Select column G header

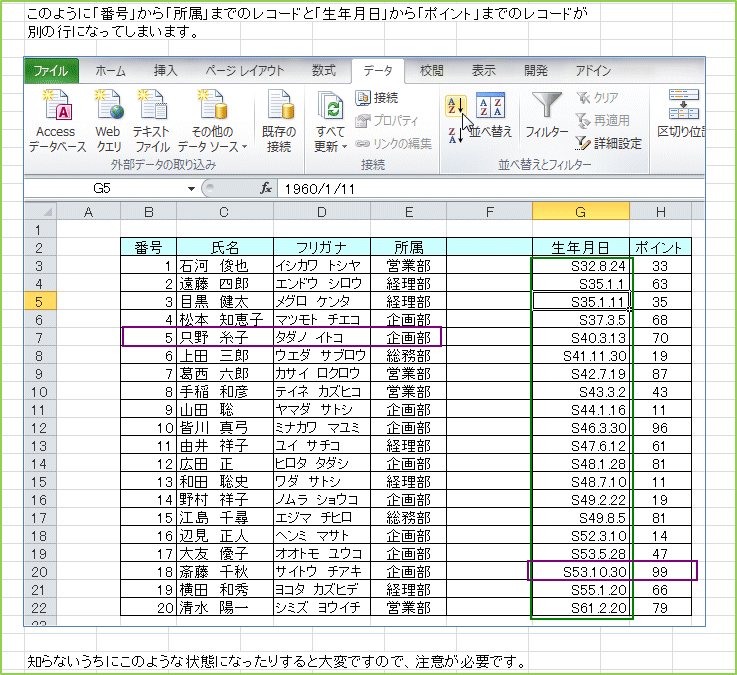[x=580, y=210]
